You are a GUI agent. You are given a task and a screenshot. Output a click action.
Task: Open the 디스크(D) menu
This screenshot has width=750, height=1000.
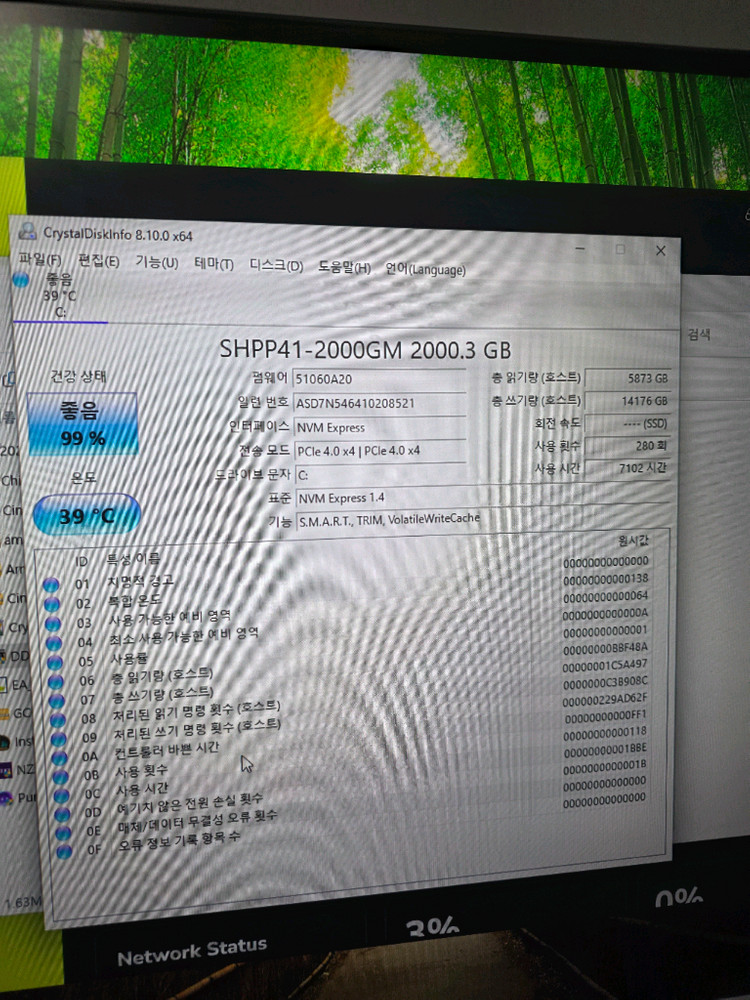[275, 266]
